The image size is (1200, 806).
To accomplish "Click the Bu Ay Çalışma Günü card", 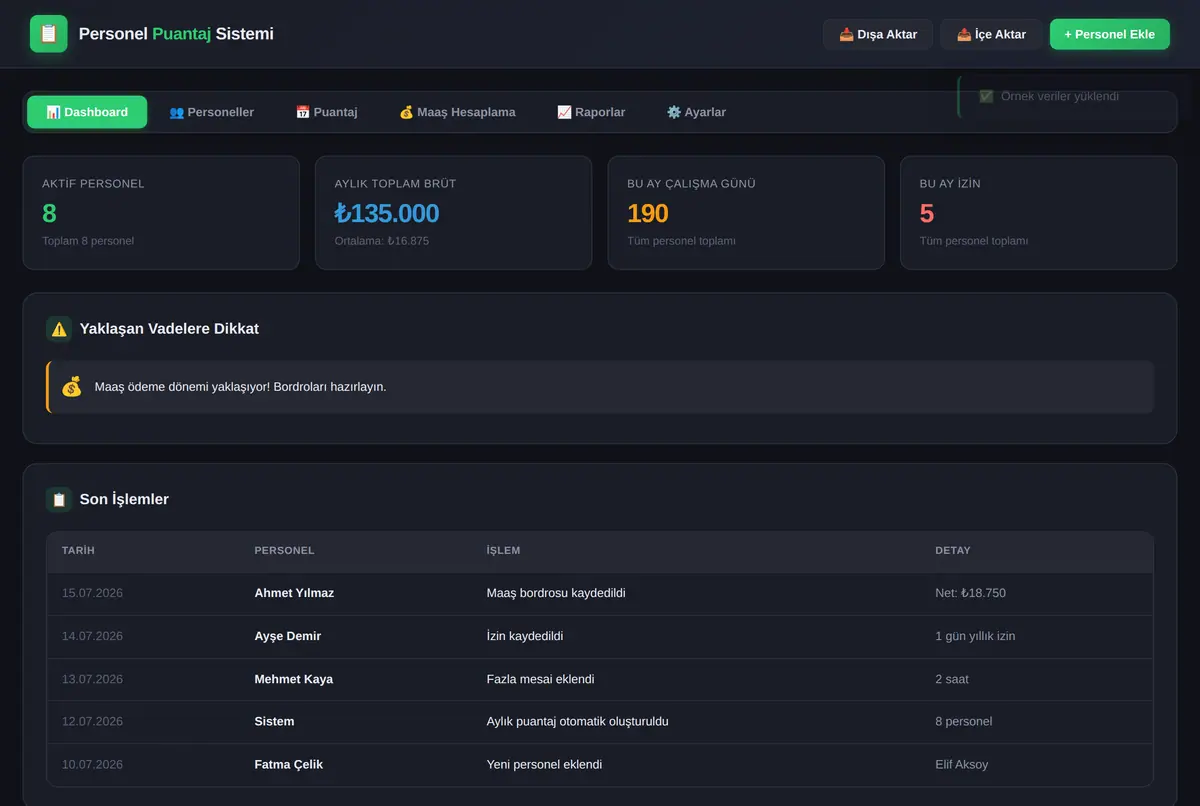I will [746, 213].
